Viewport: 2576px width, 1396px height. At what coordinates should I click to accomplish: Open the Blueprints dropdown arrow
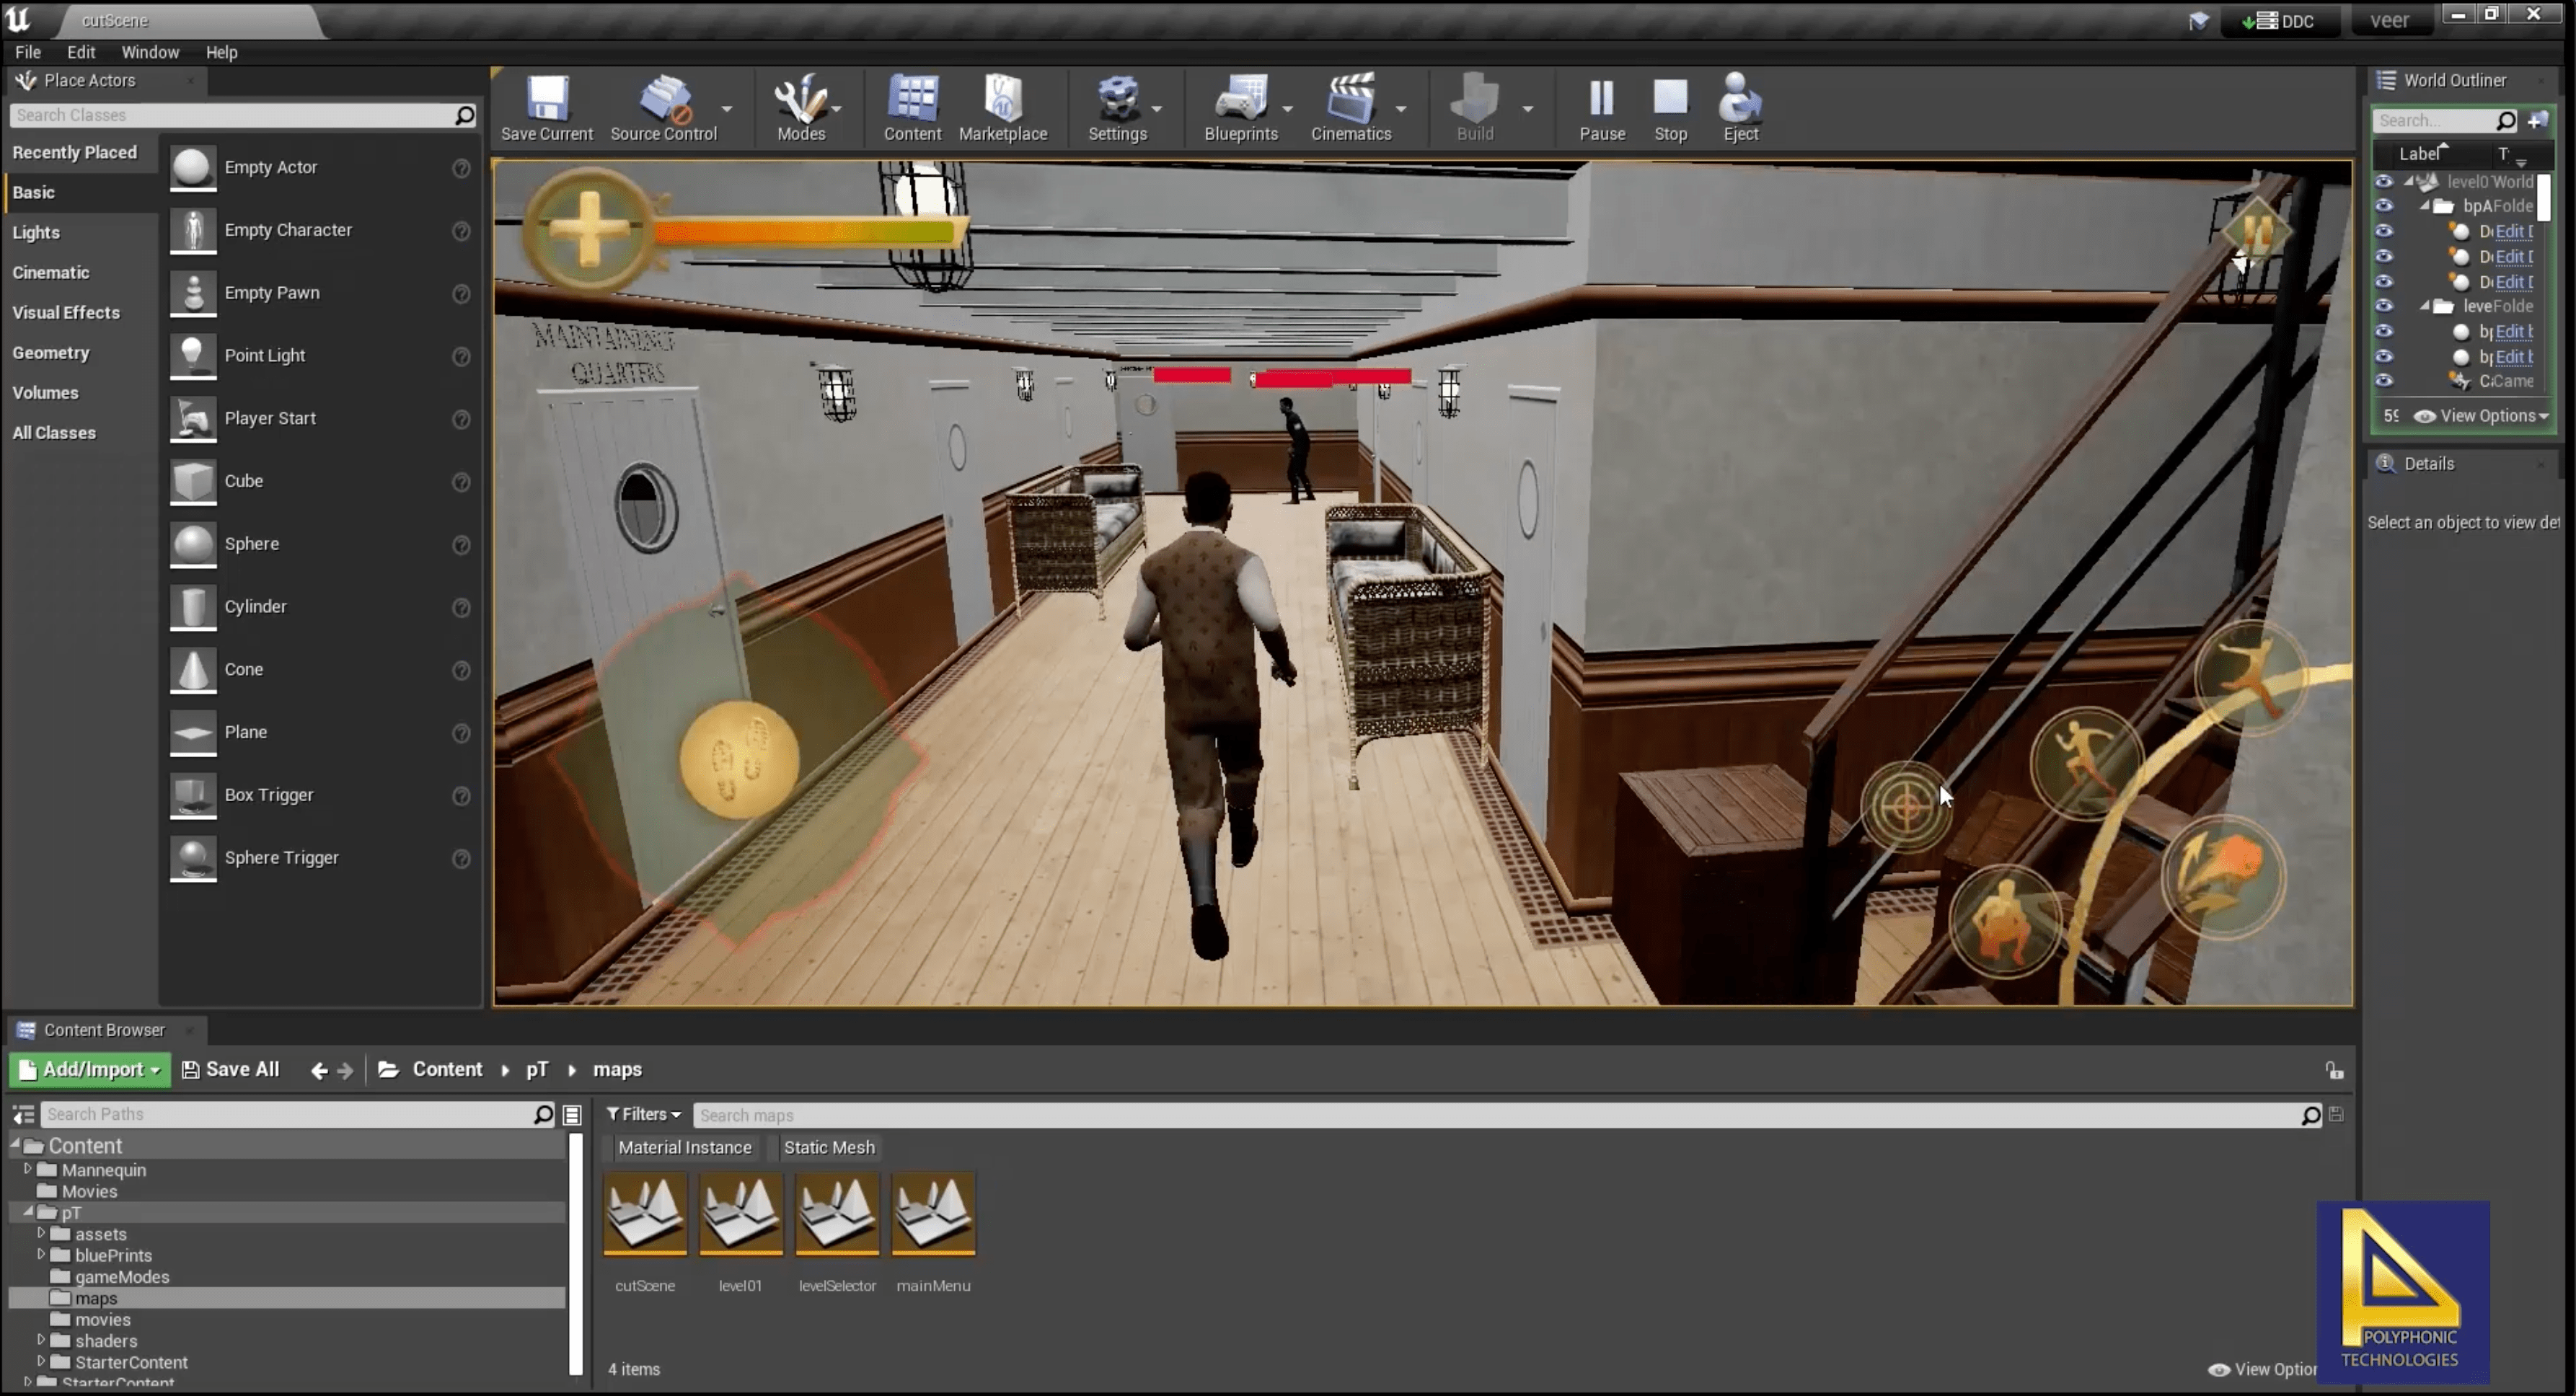1287,109
